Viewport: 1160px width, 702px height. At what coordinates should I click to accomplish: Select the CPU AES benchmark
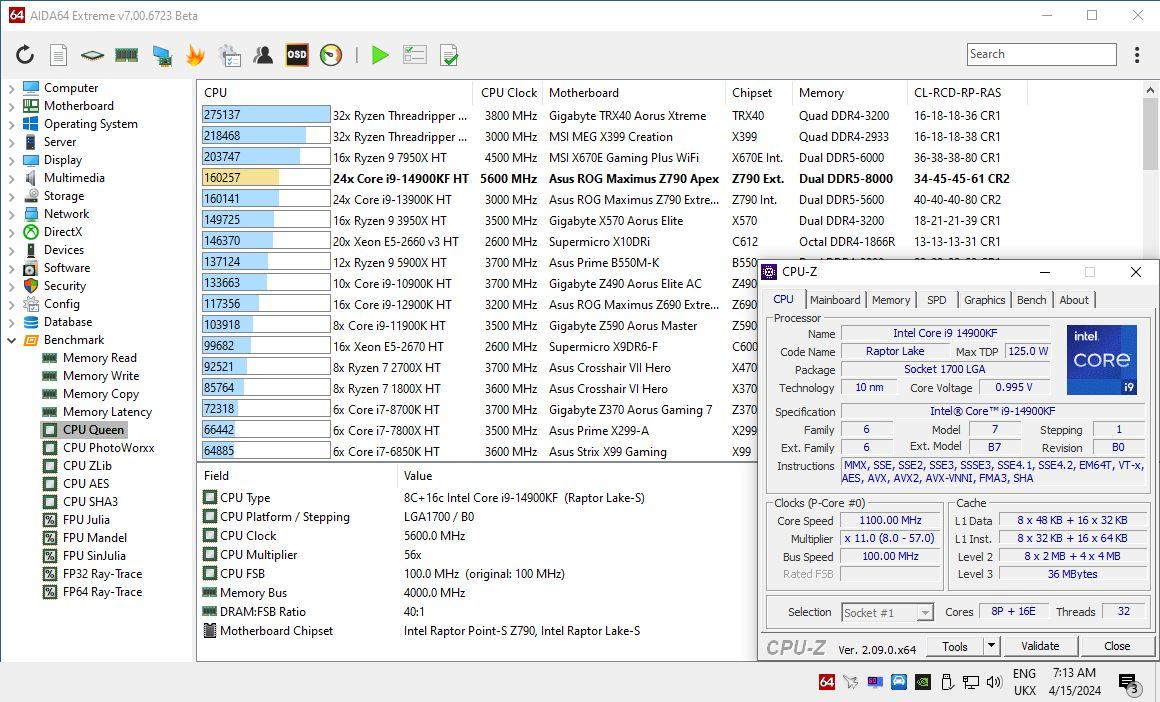[x=86, y=484]
